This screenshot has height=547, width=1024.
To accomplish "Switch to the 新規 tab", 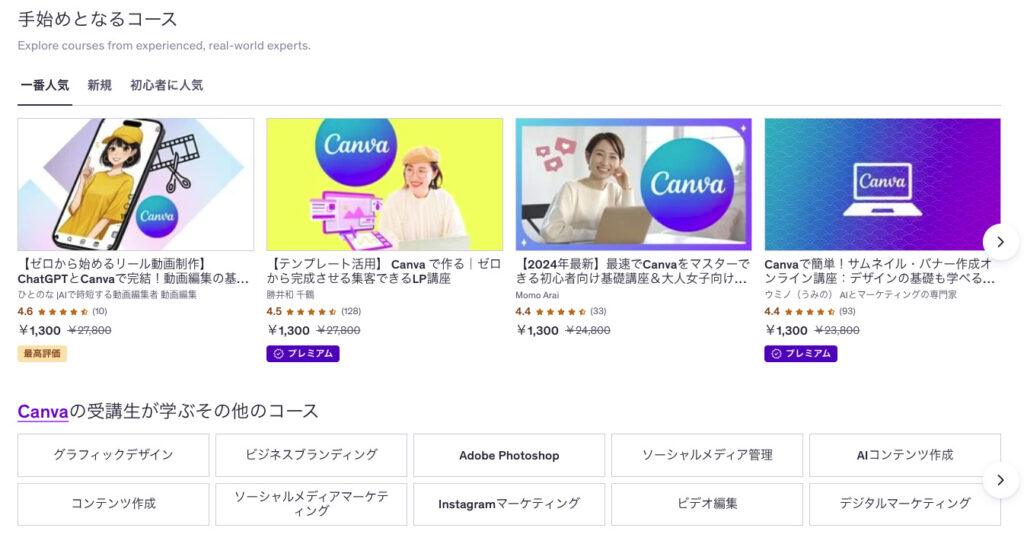I will [x=99, y=86].
